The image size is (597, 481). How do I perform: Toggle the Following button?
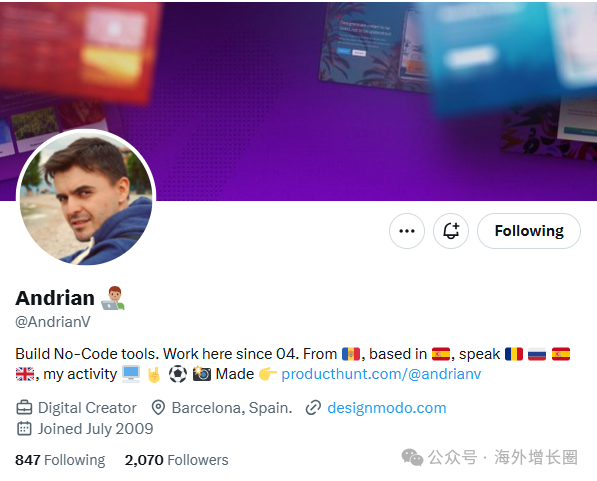point(529,231)
